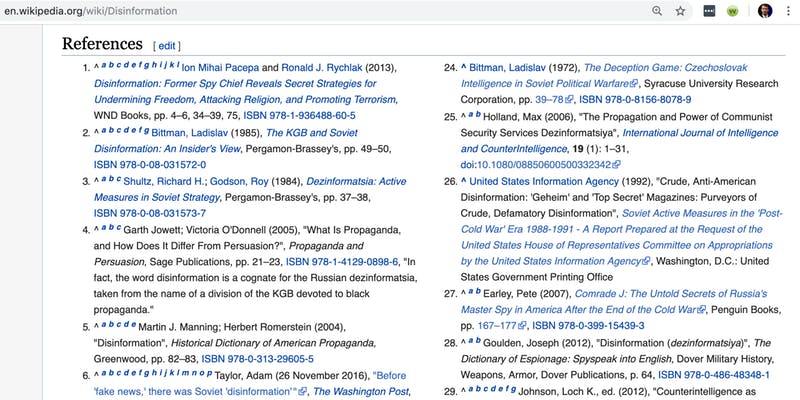Open Dezinformatsia: Active Measures book link
Image resolution: width=800 pixels, height=400 pixels.
click(x=250, y=189)
